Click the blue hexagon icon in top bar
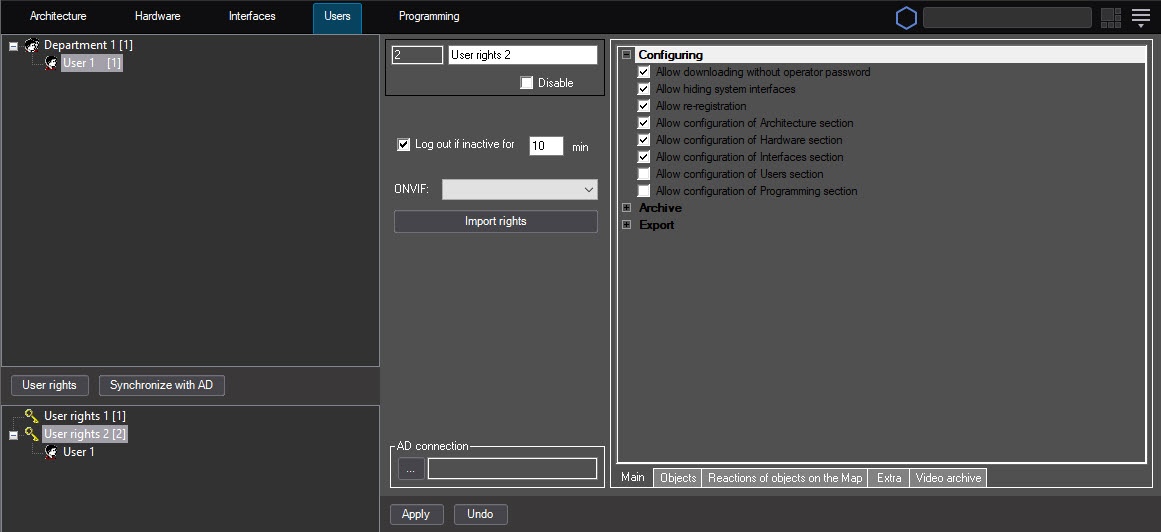 (906, 18)
